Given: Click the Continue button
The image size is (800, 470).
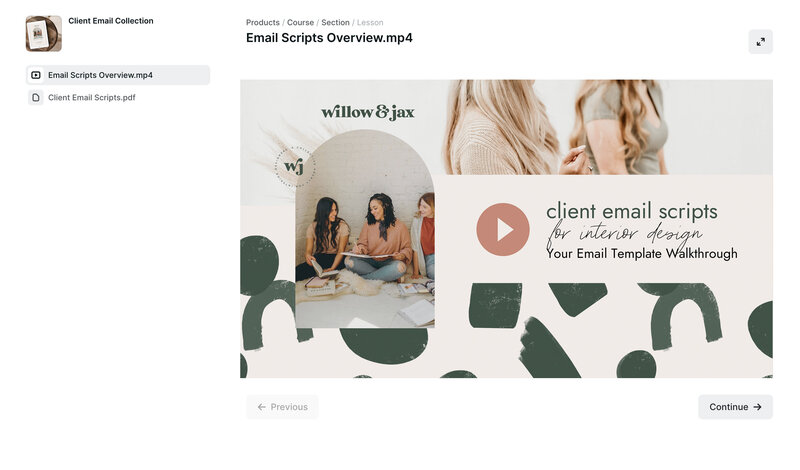Looking at the screenshot, I should (735, 407).
